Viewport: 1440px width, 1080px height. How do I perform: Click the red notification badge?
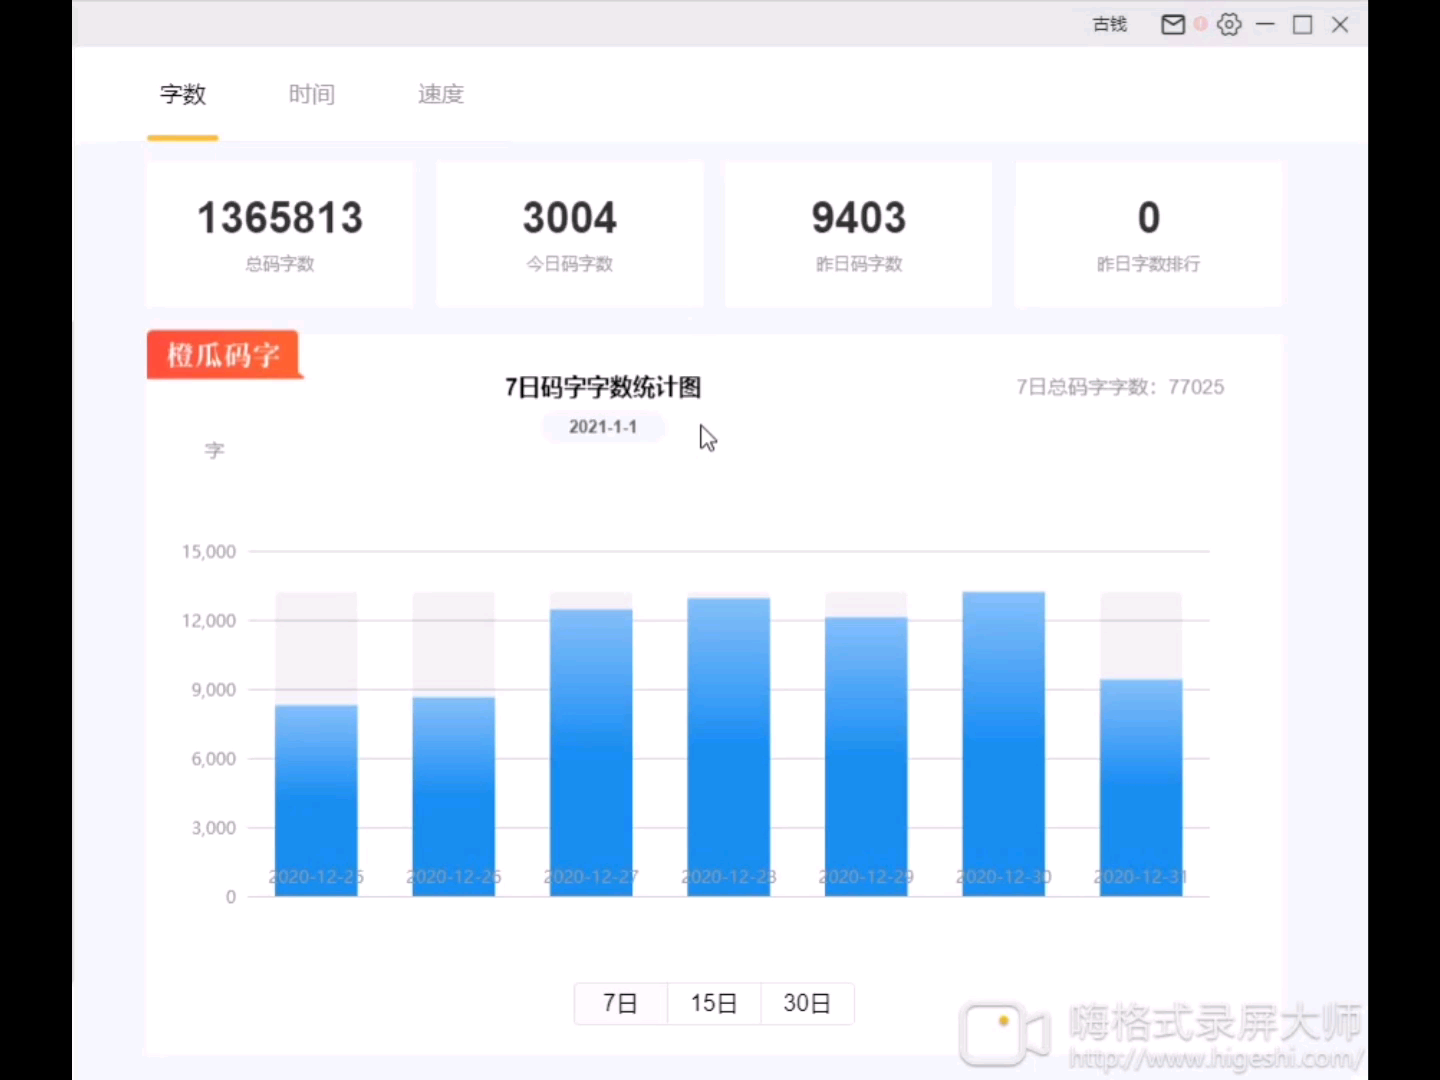1200,23
